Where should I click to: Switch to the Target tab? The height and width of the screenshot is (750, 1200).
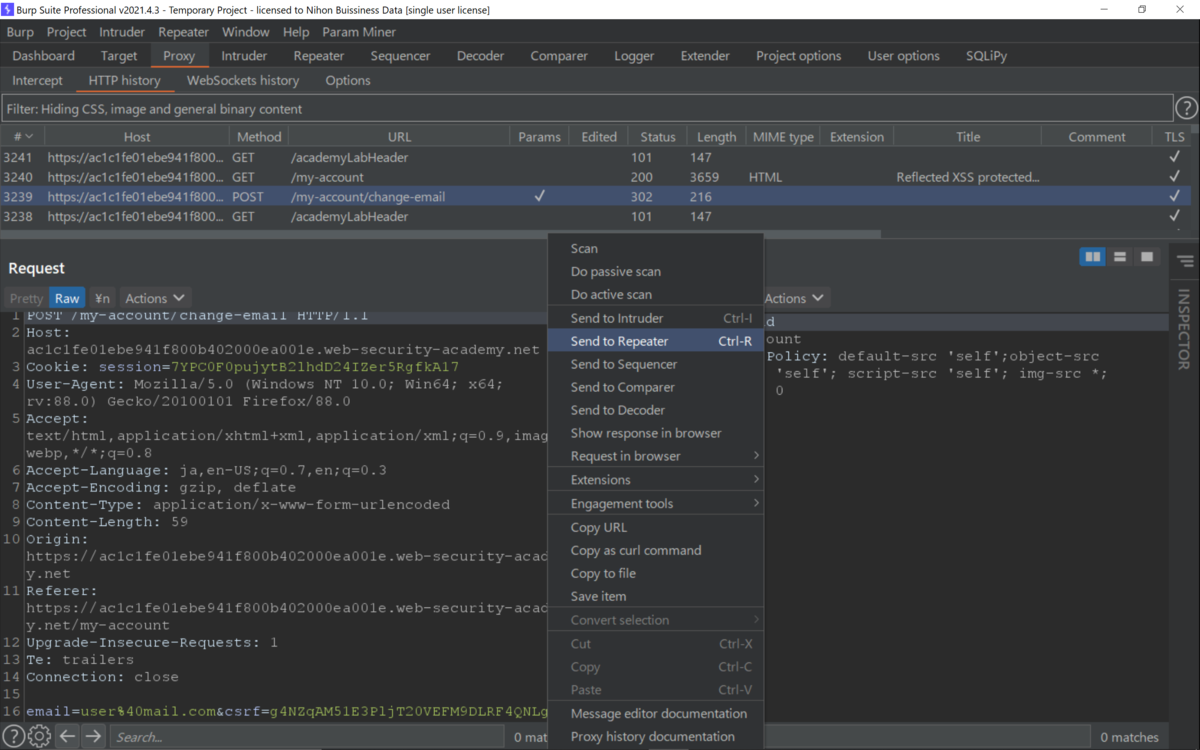click(x=119, y=56)
